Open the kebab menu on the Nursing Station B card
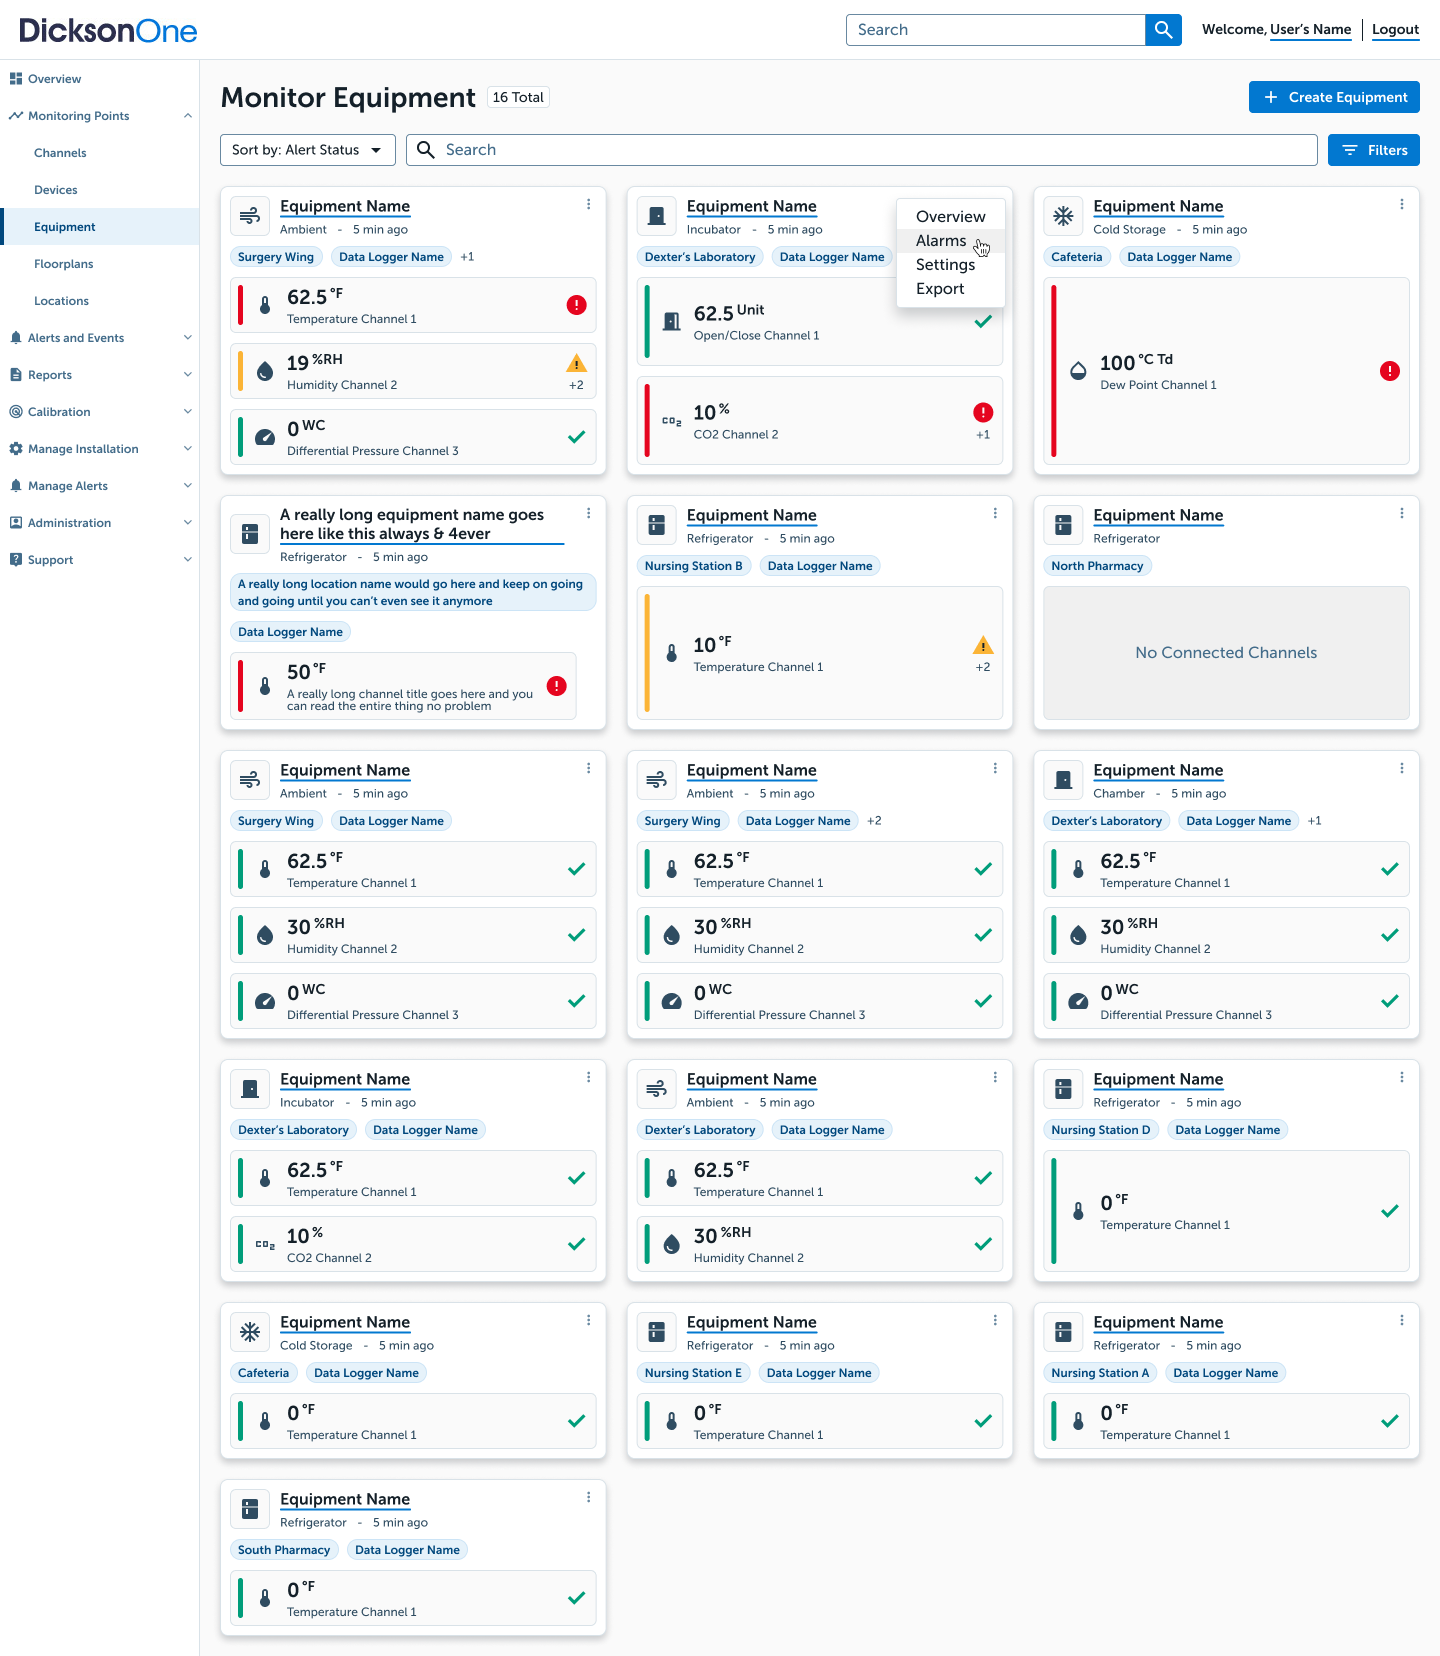 click(x=995, y=513)
